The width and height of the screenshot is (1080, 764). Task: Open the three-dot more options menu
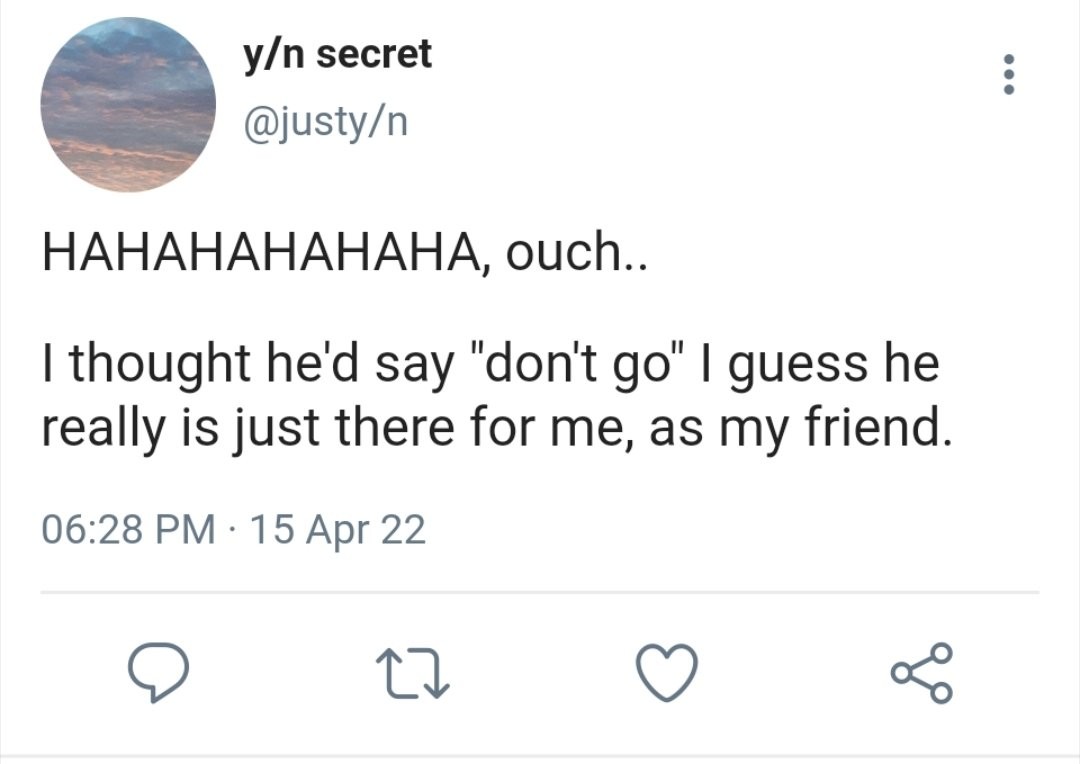point(1009,75)
